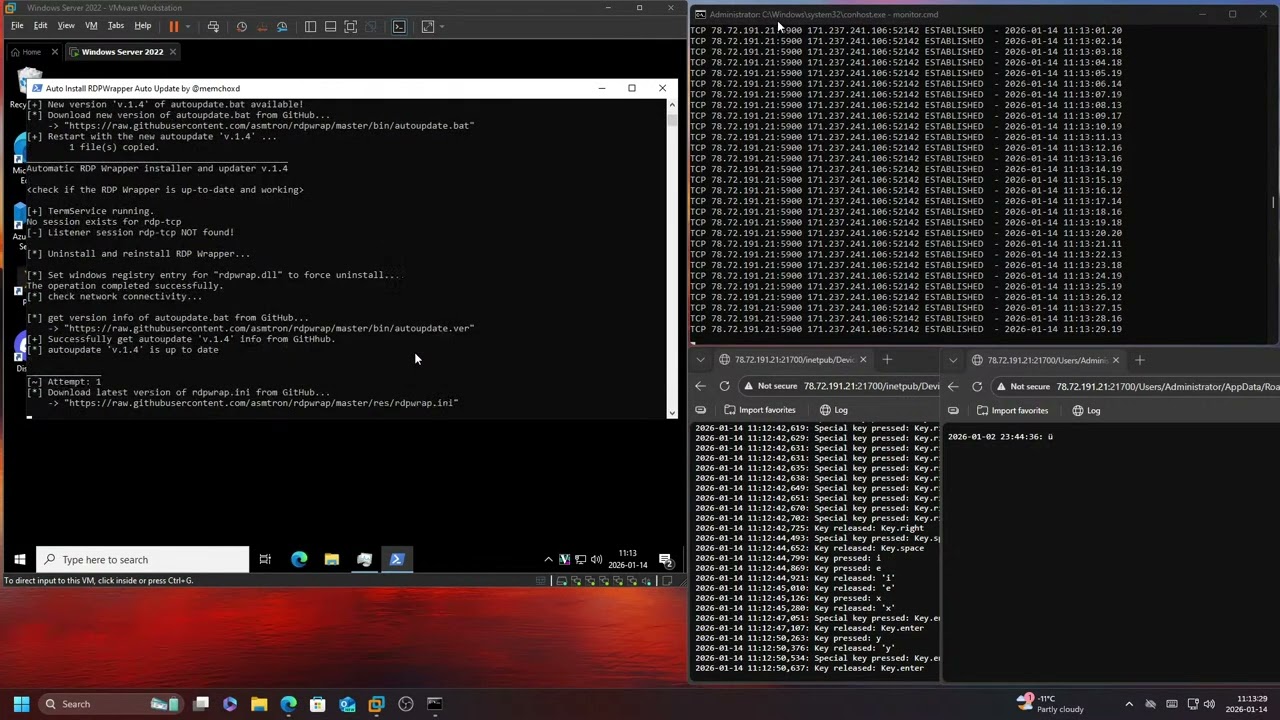
Task: Click monitor.cmd console vertical scrollbar thumb
Action: point(1273,203)
